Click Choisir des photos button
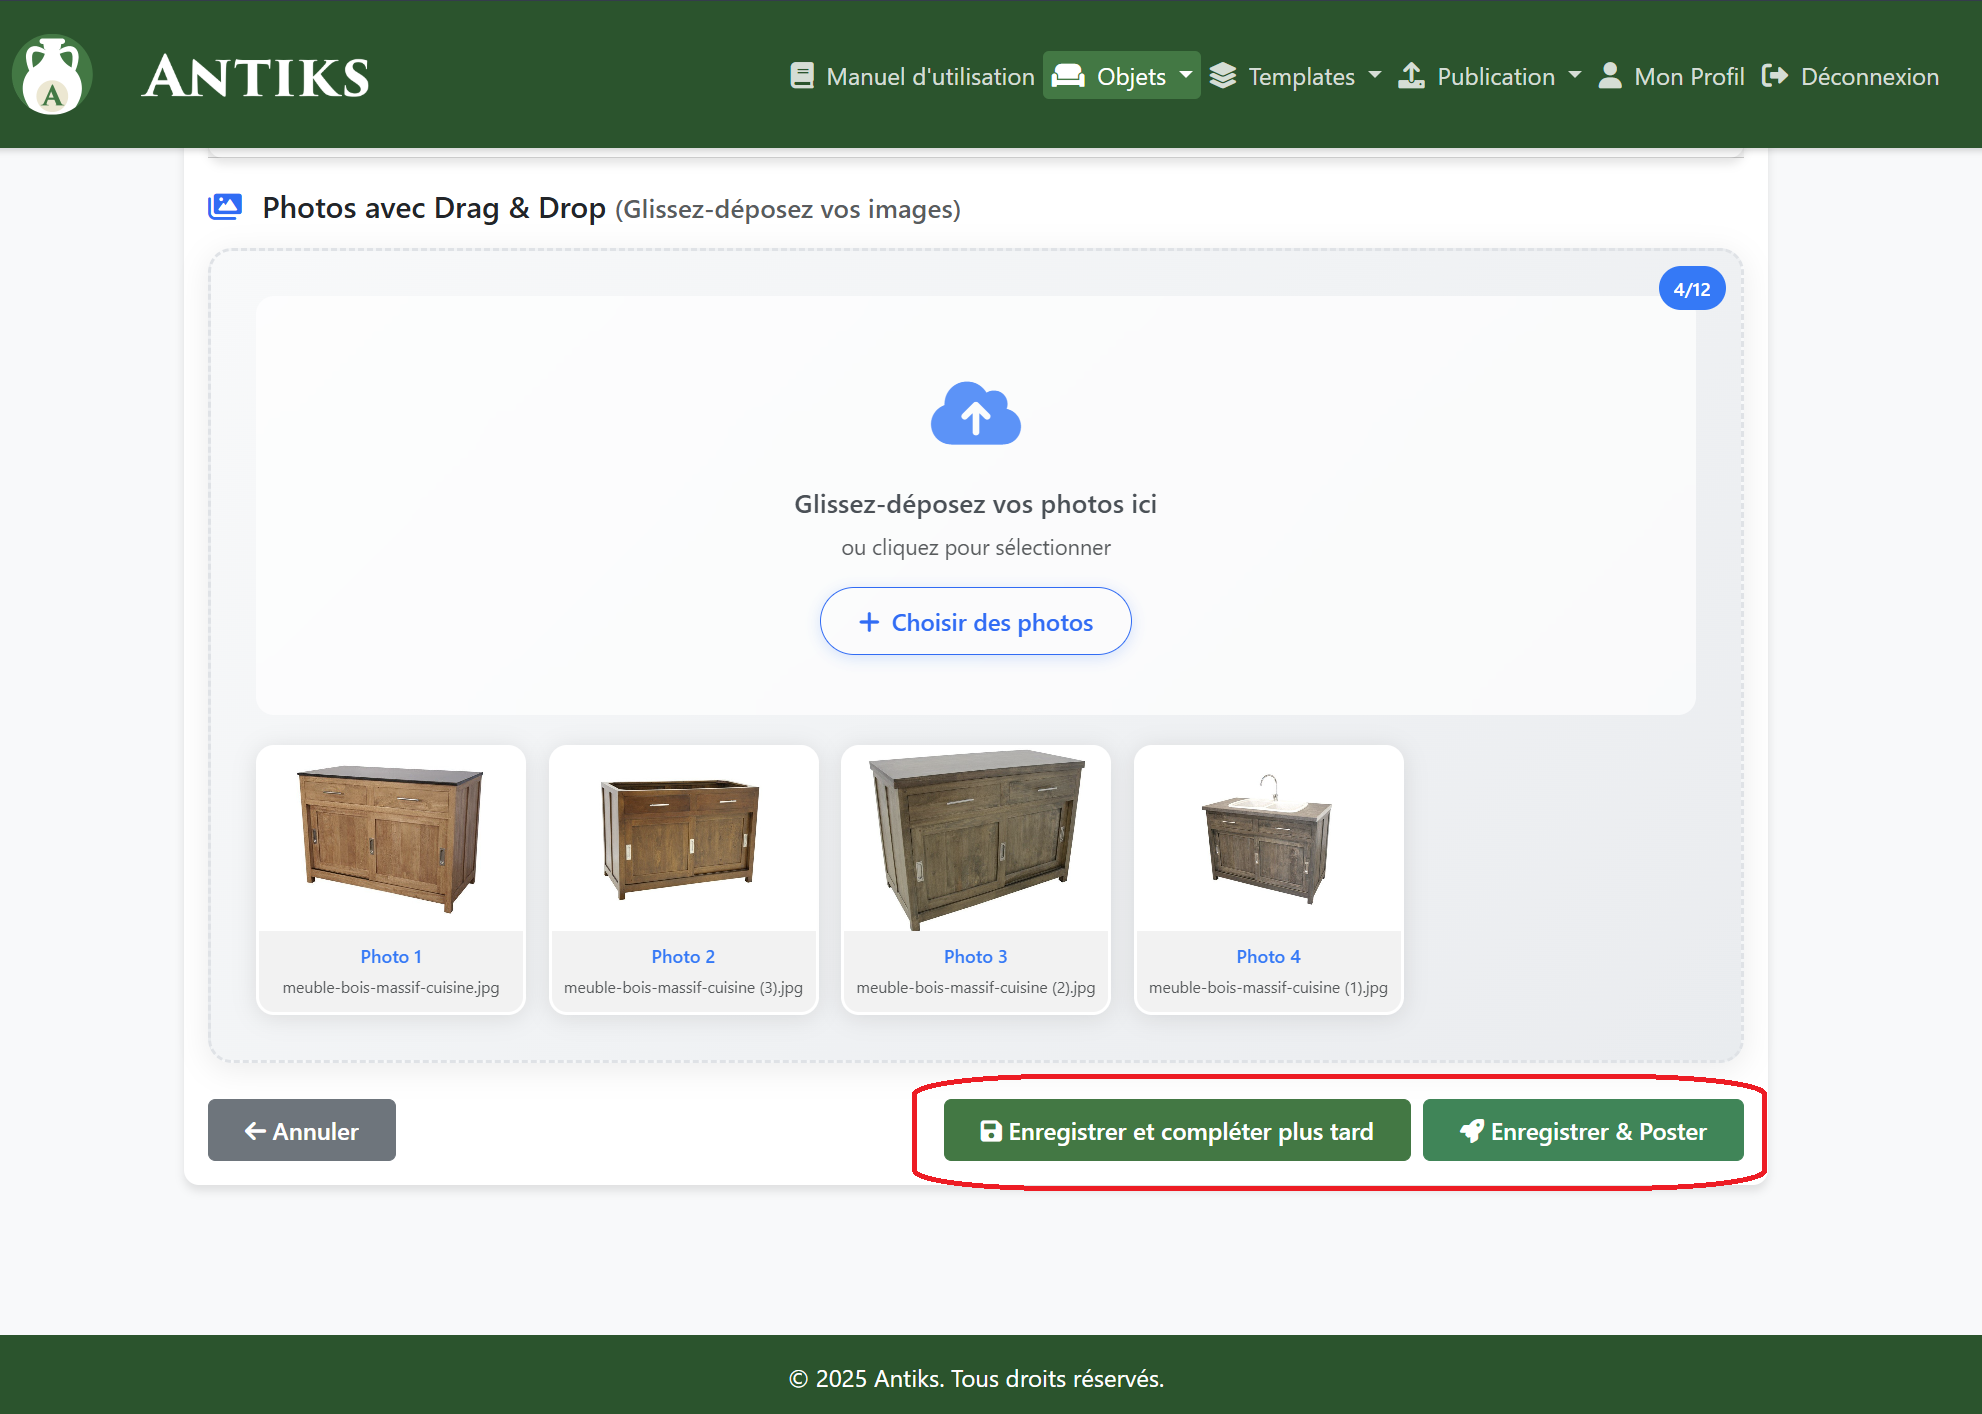Viewport: 1982px width, 1414px height. click(x=975, y=622)
